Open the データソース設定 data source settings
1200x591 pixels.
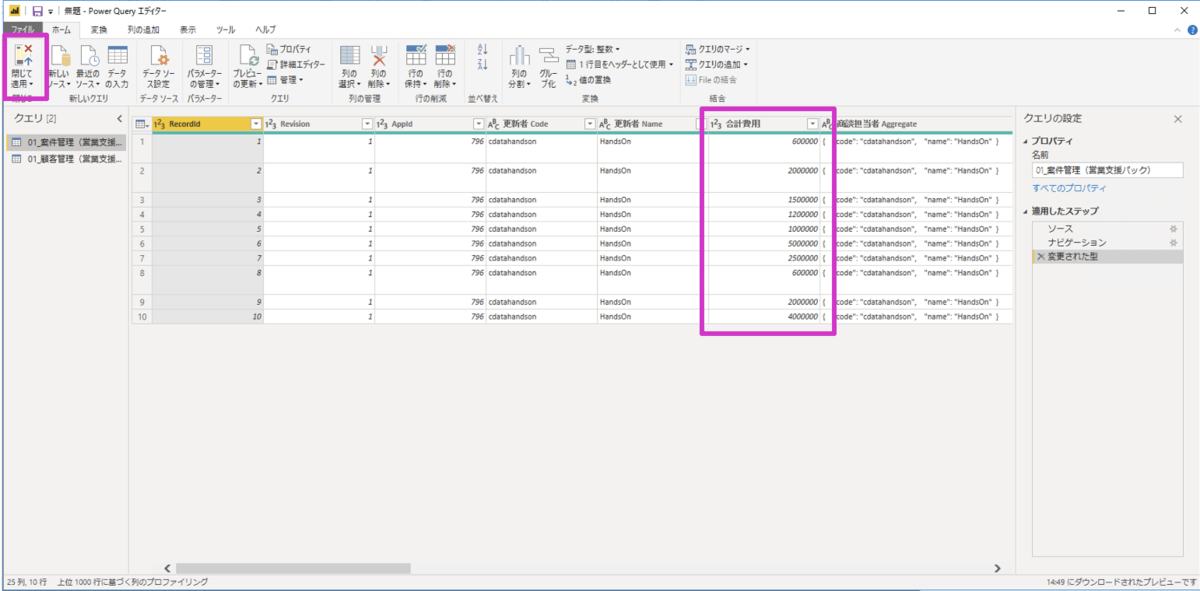(x=157, y=67)
